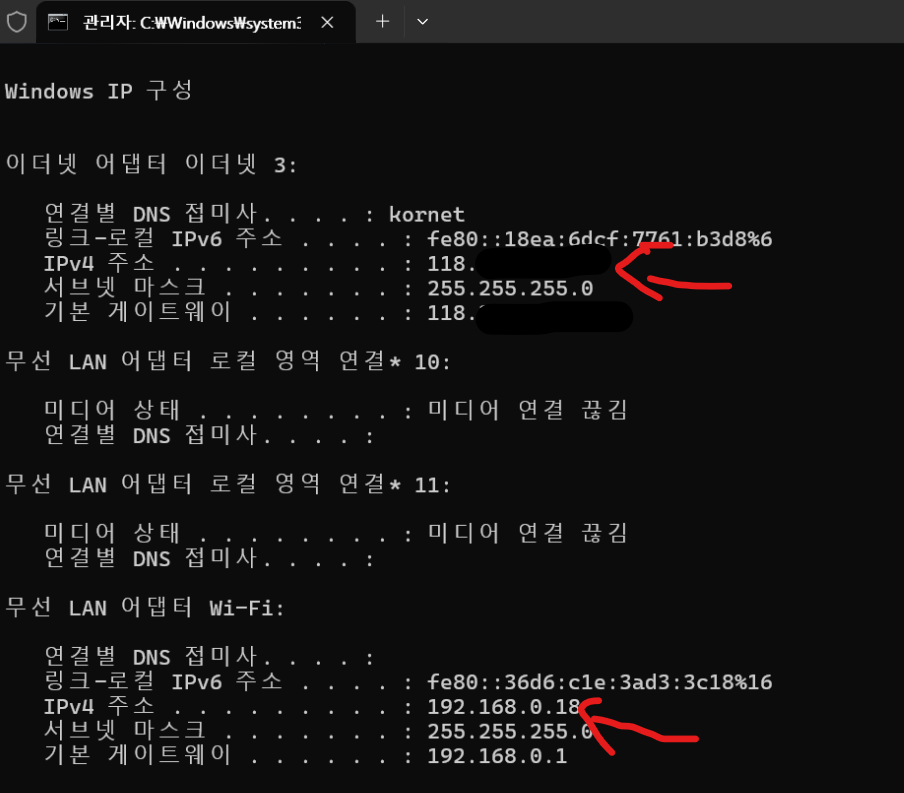This screenshot has width=904, height=793.
Task: Click the Wi-Fi IPv4 address 192.168.0.18
Action: pos(504,706)
